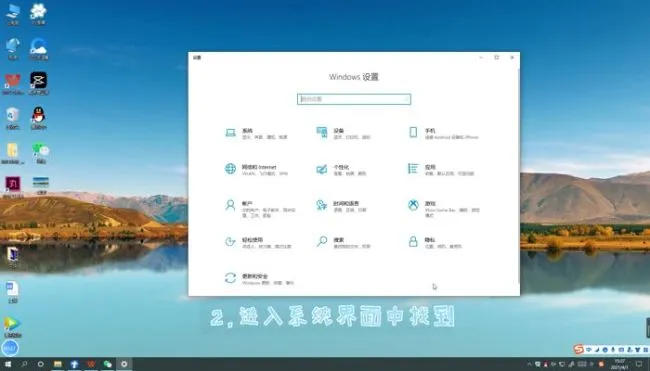Viewport: 650px width, 371px height.
Task: Open the 应用 (Apps) settings category
Action: [x=441, y=170]
